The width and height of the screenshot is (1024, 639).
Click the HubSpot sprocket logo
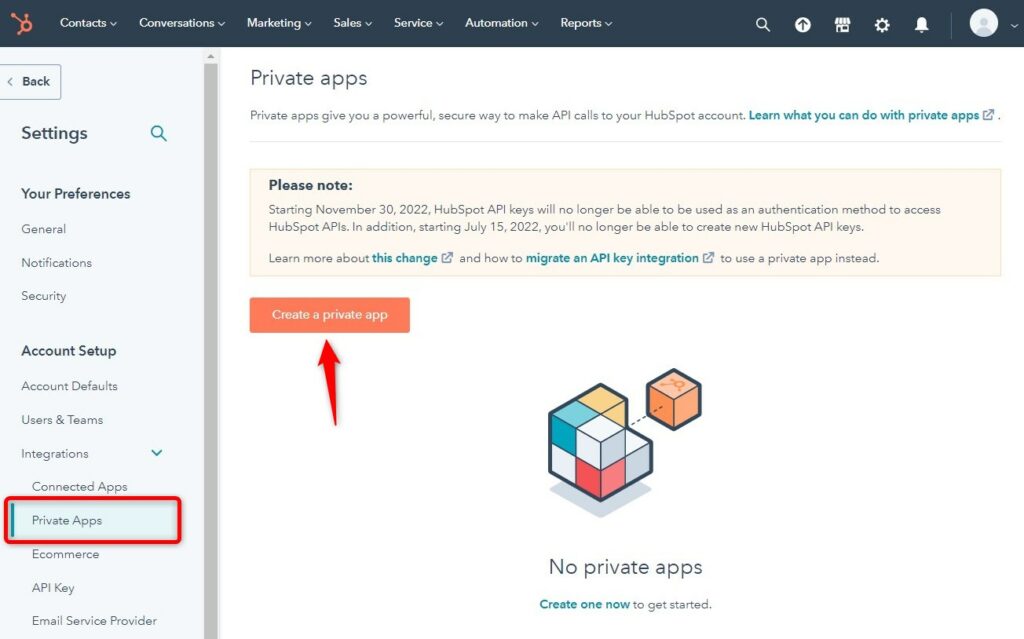22,24
